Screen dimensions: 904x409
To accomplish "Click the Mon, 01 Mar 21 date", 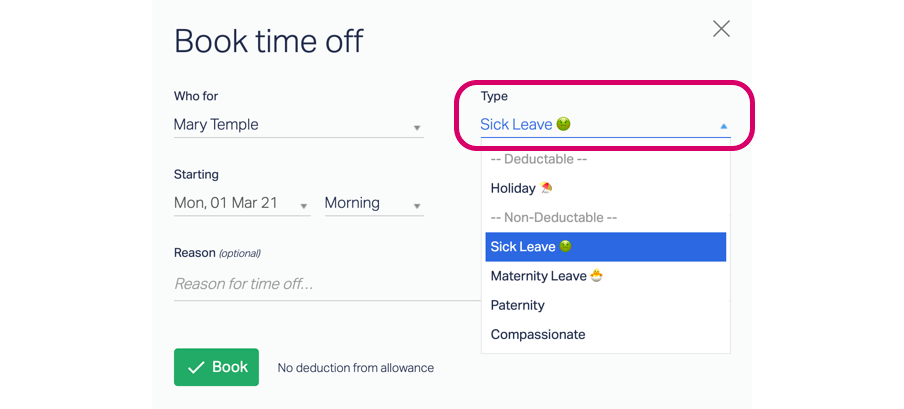I will click(x=225, y=202).
